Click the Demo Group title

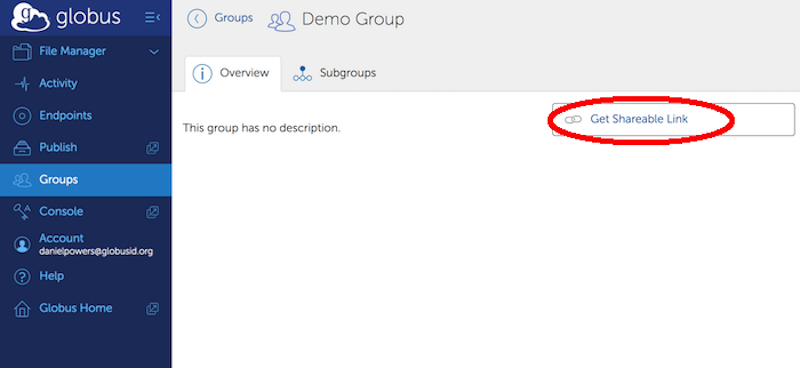353,19
